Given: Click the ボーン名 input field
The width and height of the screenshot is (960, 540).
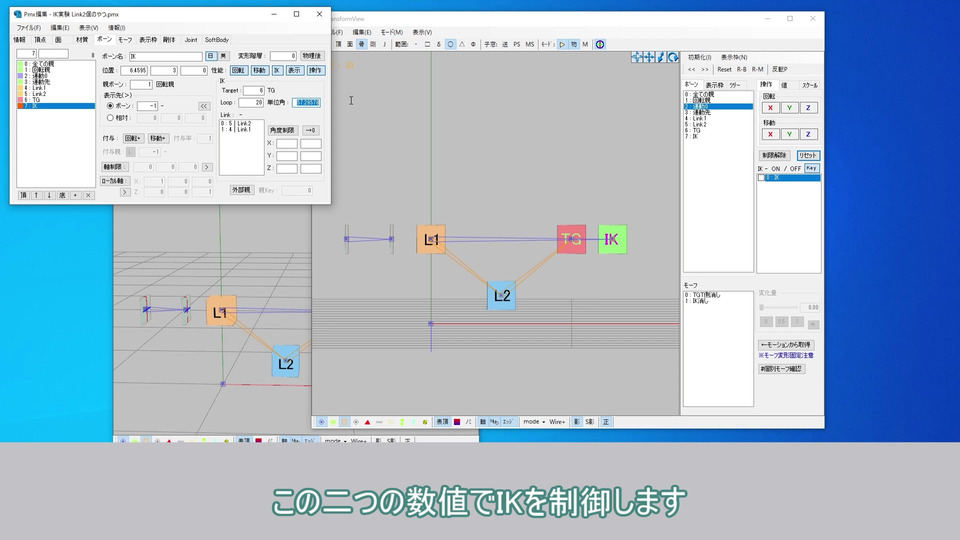Looking at the screenshot, I should point(165,56).
